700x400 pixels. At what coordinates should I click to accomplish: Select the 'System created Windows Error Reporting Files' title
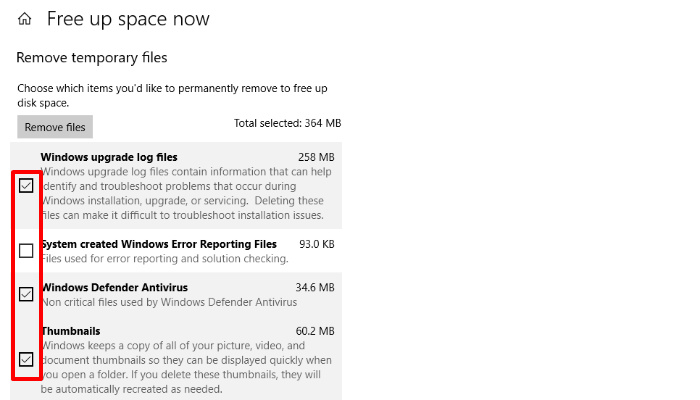tap(159, 244)
